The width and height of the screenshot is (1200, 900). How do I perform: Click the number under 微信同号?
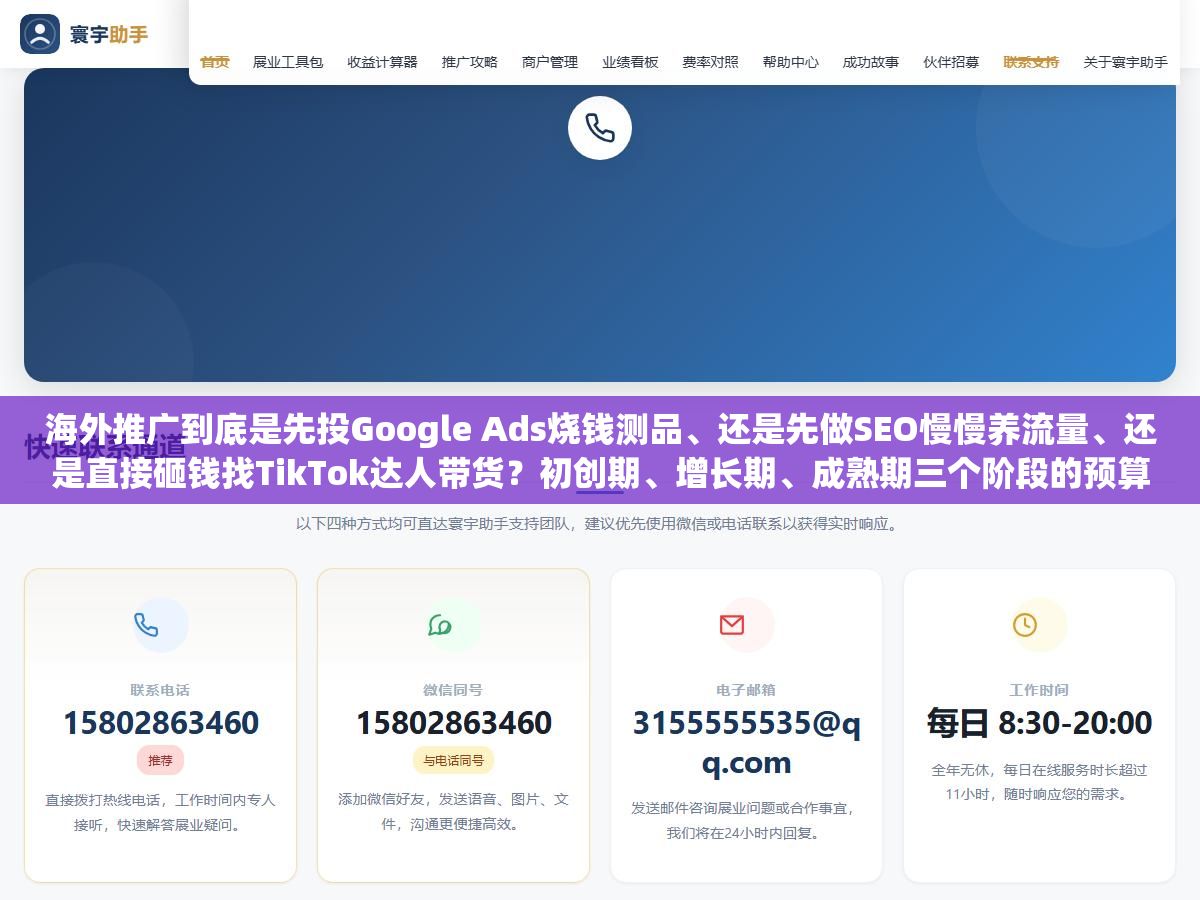453,722
